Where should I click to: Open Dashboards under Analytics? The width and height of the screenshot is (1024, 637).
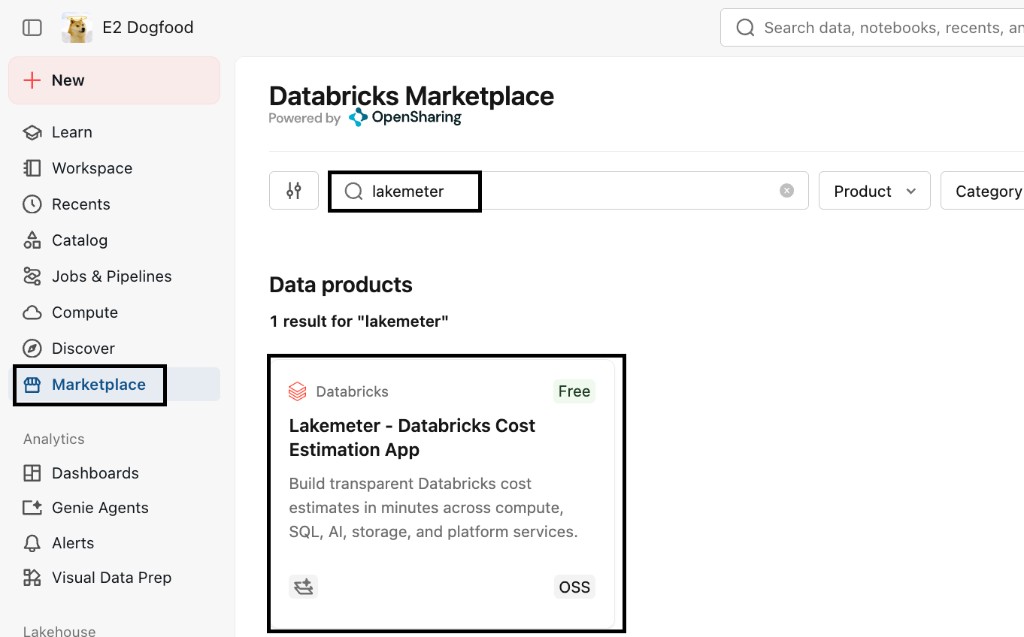(x=114, y=473)
